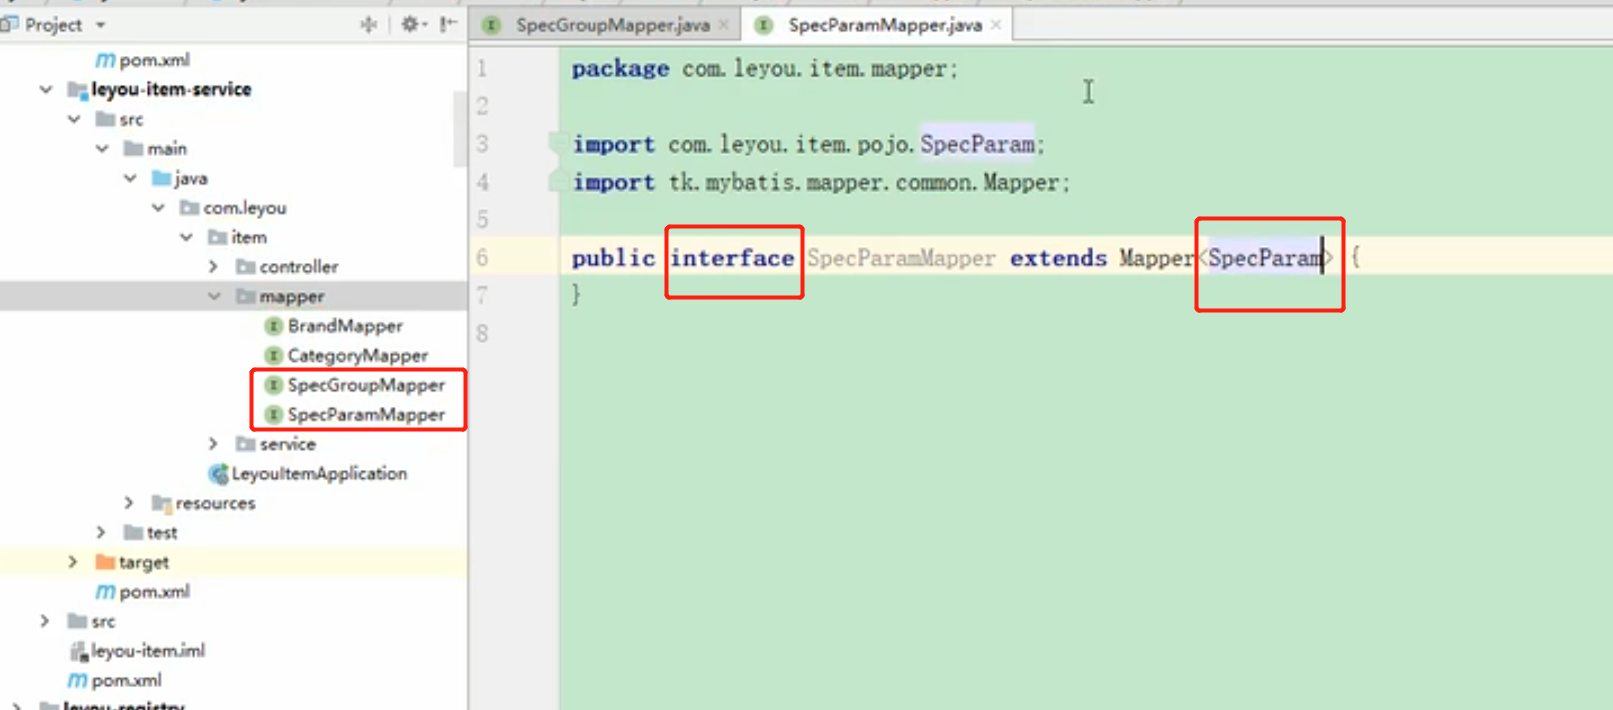Hide the Project tool window
The height and width of the screenshot is (710, 1613).
449,24
